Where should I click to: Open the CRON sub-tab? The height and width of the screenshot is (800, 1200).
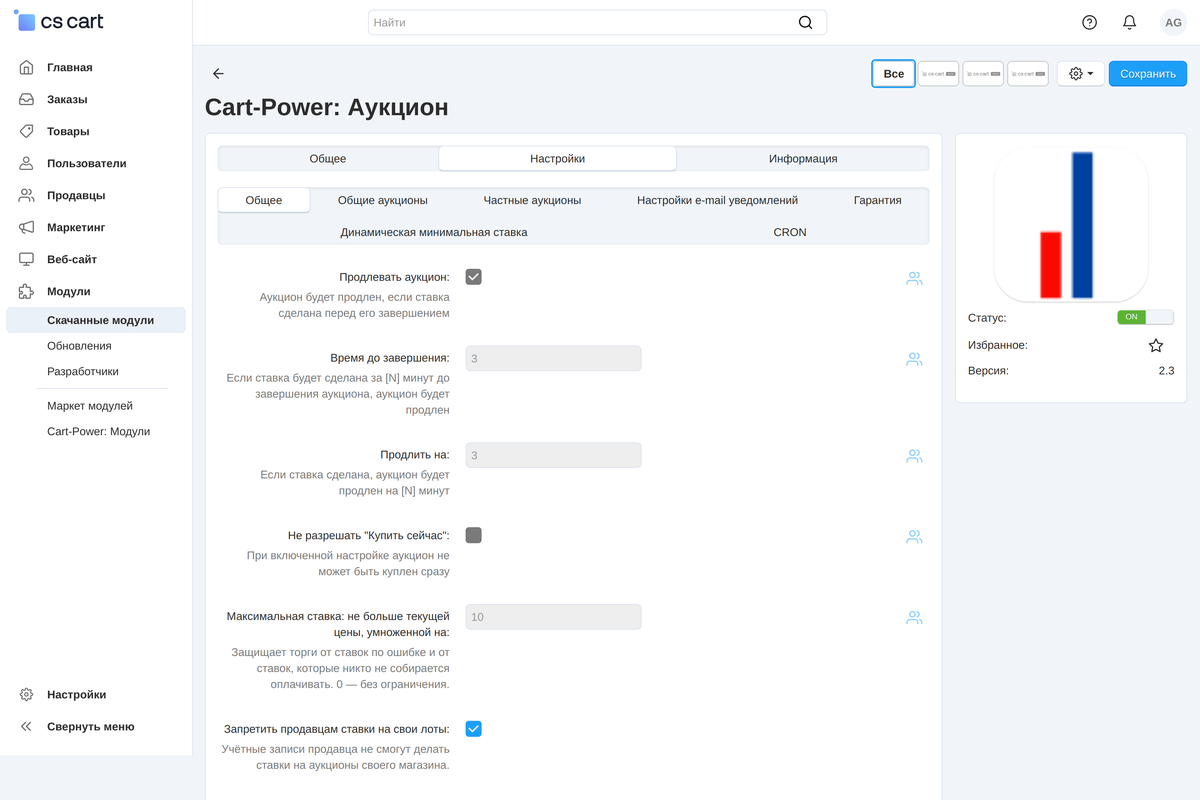[x=790, y=232]
